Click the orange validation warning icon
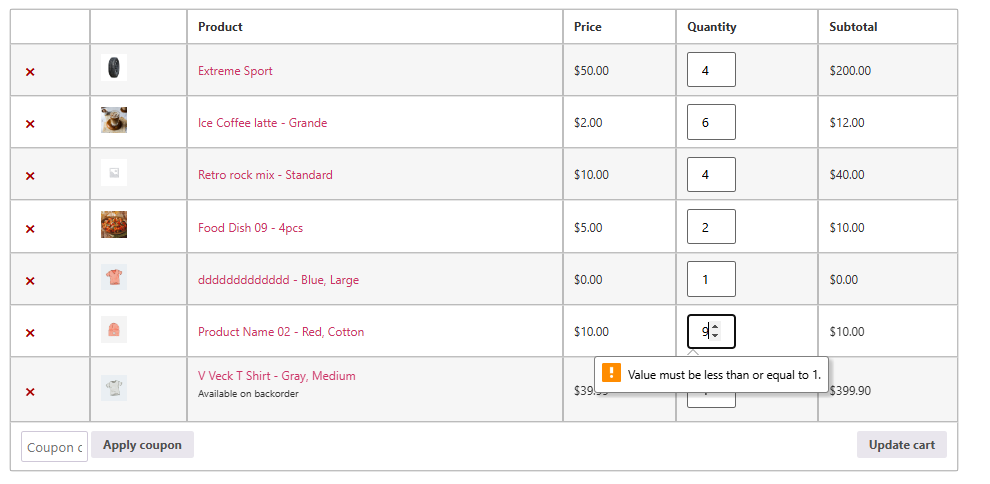990x484 pixels. [x=612, y=374]
